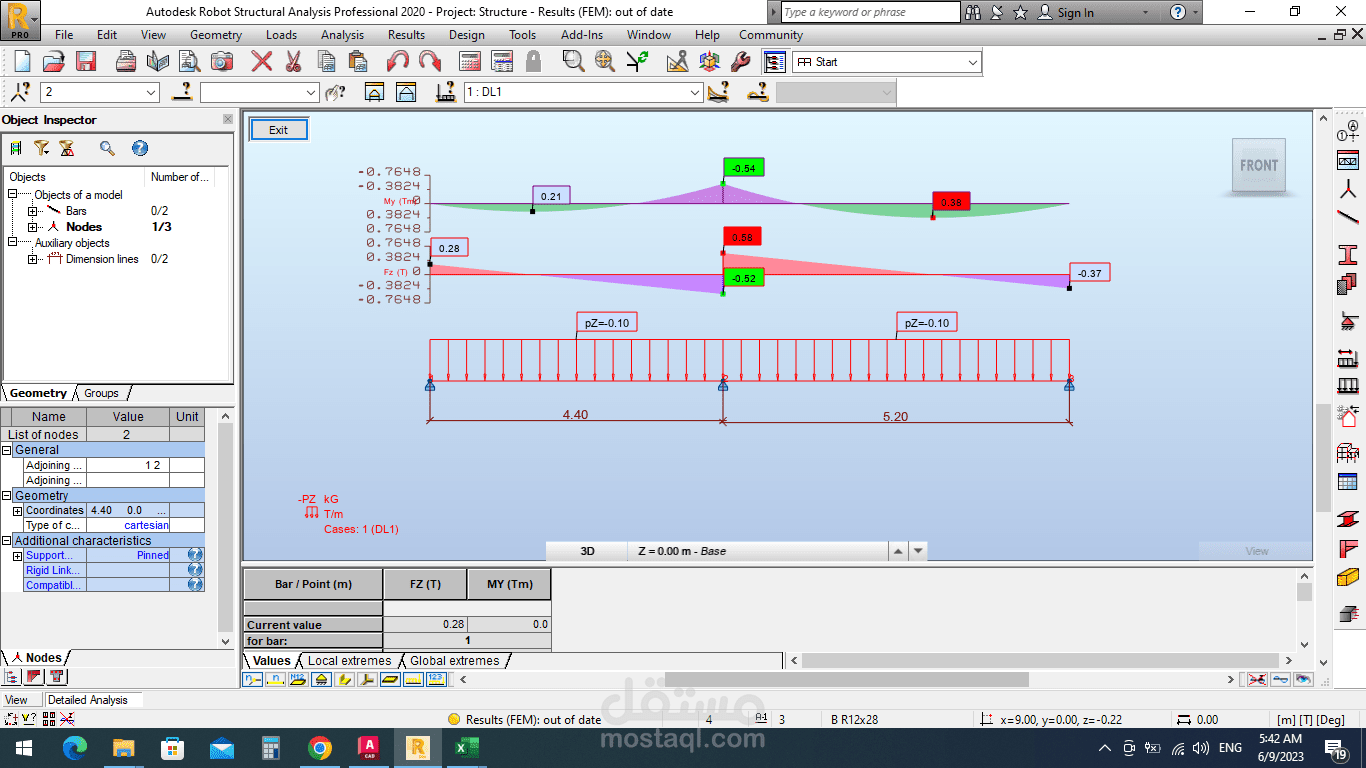Image resolution: width=1366 pixels, height=768 pixels.
Task: Redo the last undone action
Action: (x=429, y=61)
